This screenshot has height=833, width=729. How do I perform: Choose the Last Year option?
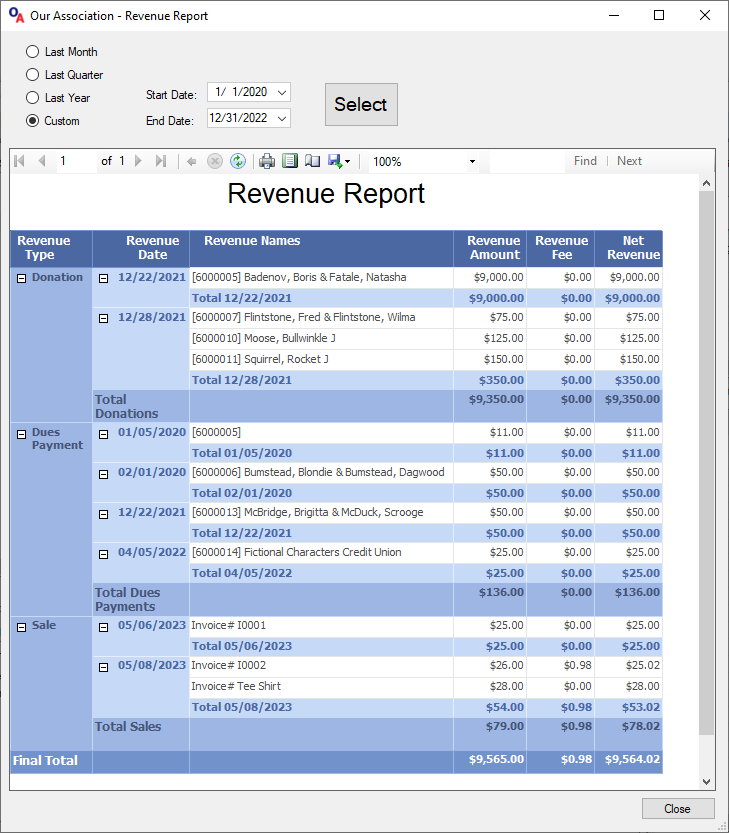pos(33,98)
